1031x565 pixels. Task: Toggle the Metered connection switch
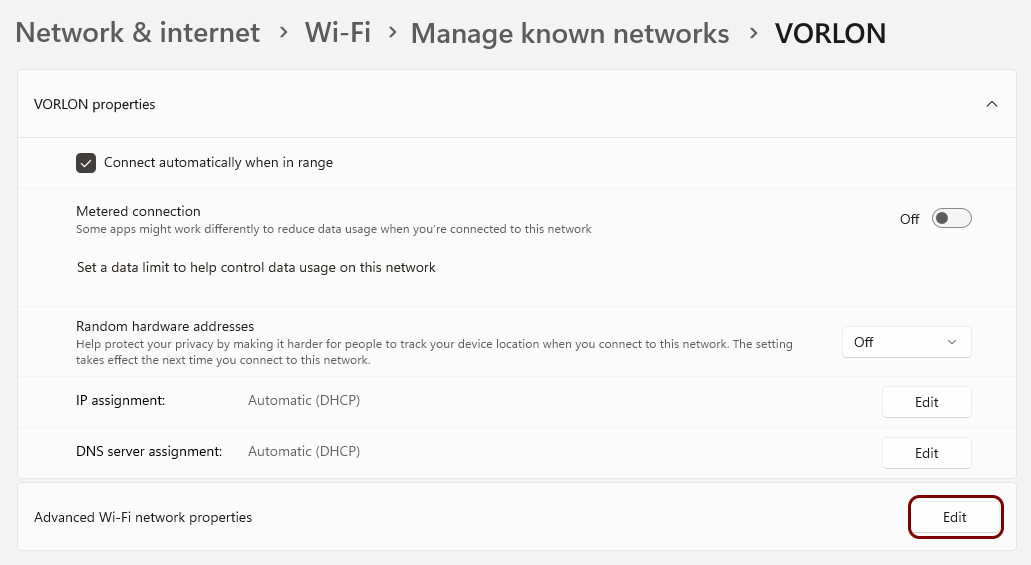[x=951, y=219]
